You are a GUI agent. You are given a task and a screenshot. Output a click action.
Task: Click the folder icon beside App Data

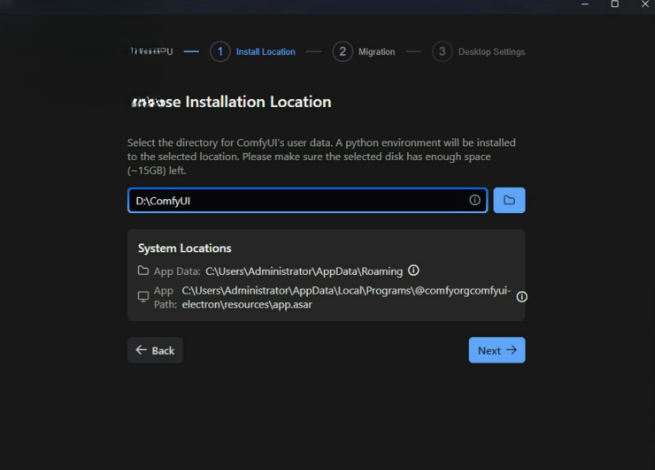click(143, 271)
